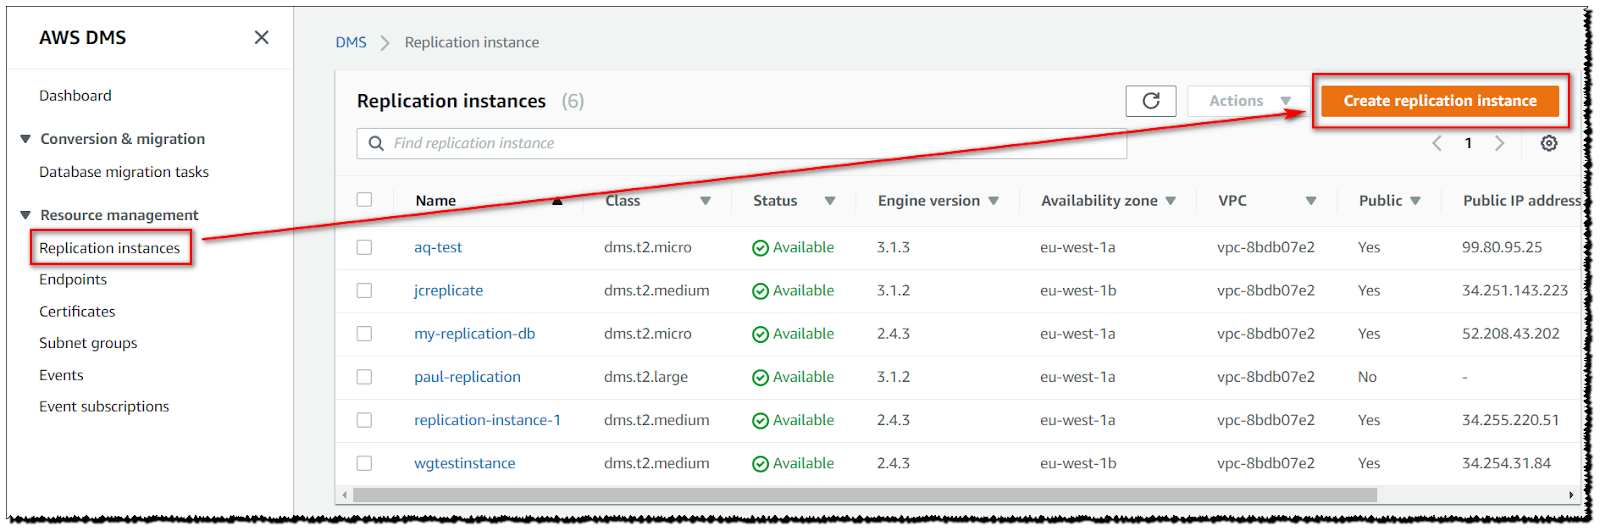
Task: Close the AWS DMS sidebar
Action: tap(262, 37)
